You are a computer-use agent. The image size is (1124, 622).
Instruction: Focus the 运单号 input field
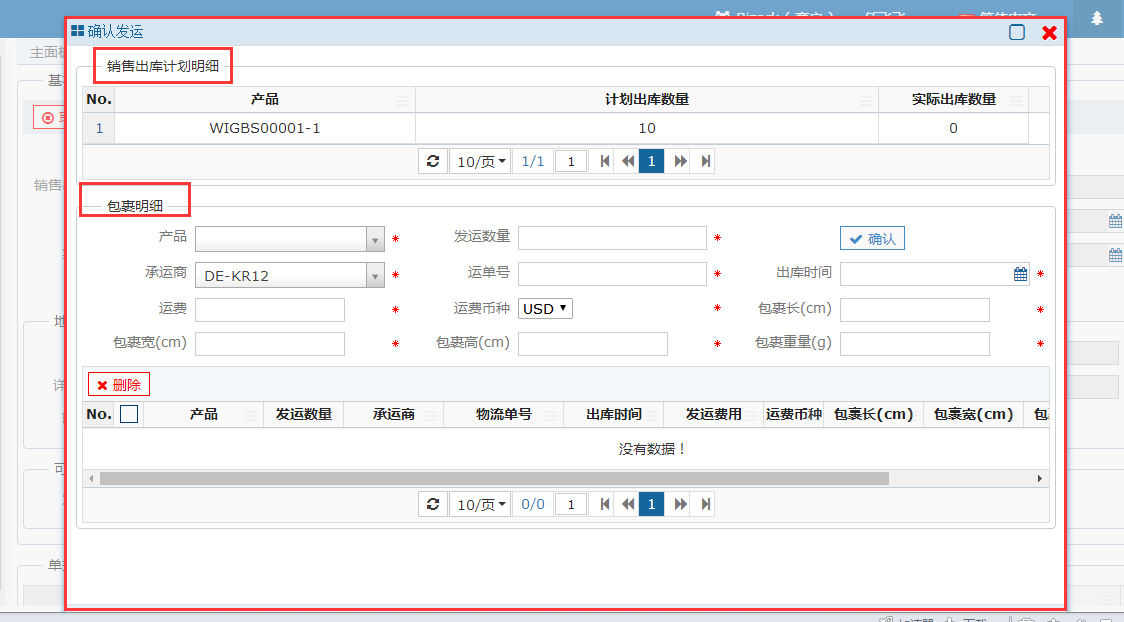[x=612, y=274]
